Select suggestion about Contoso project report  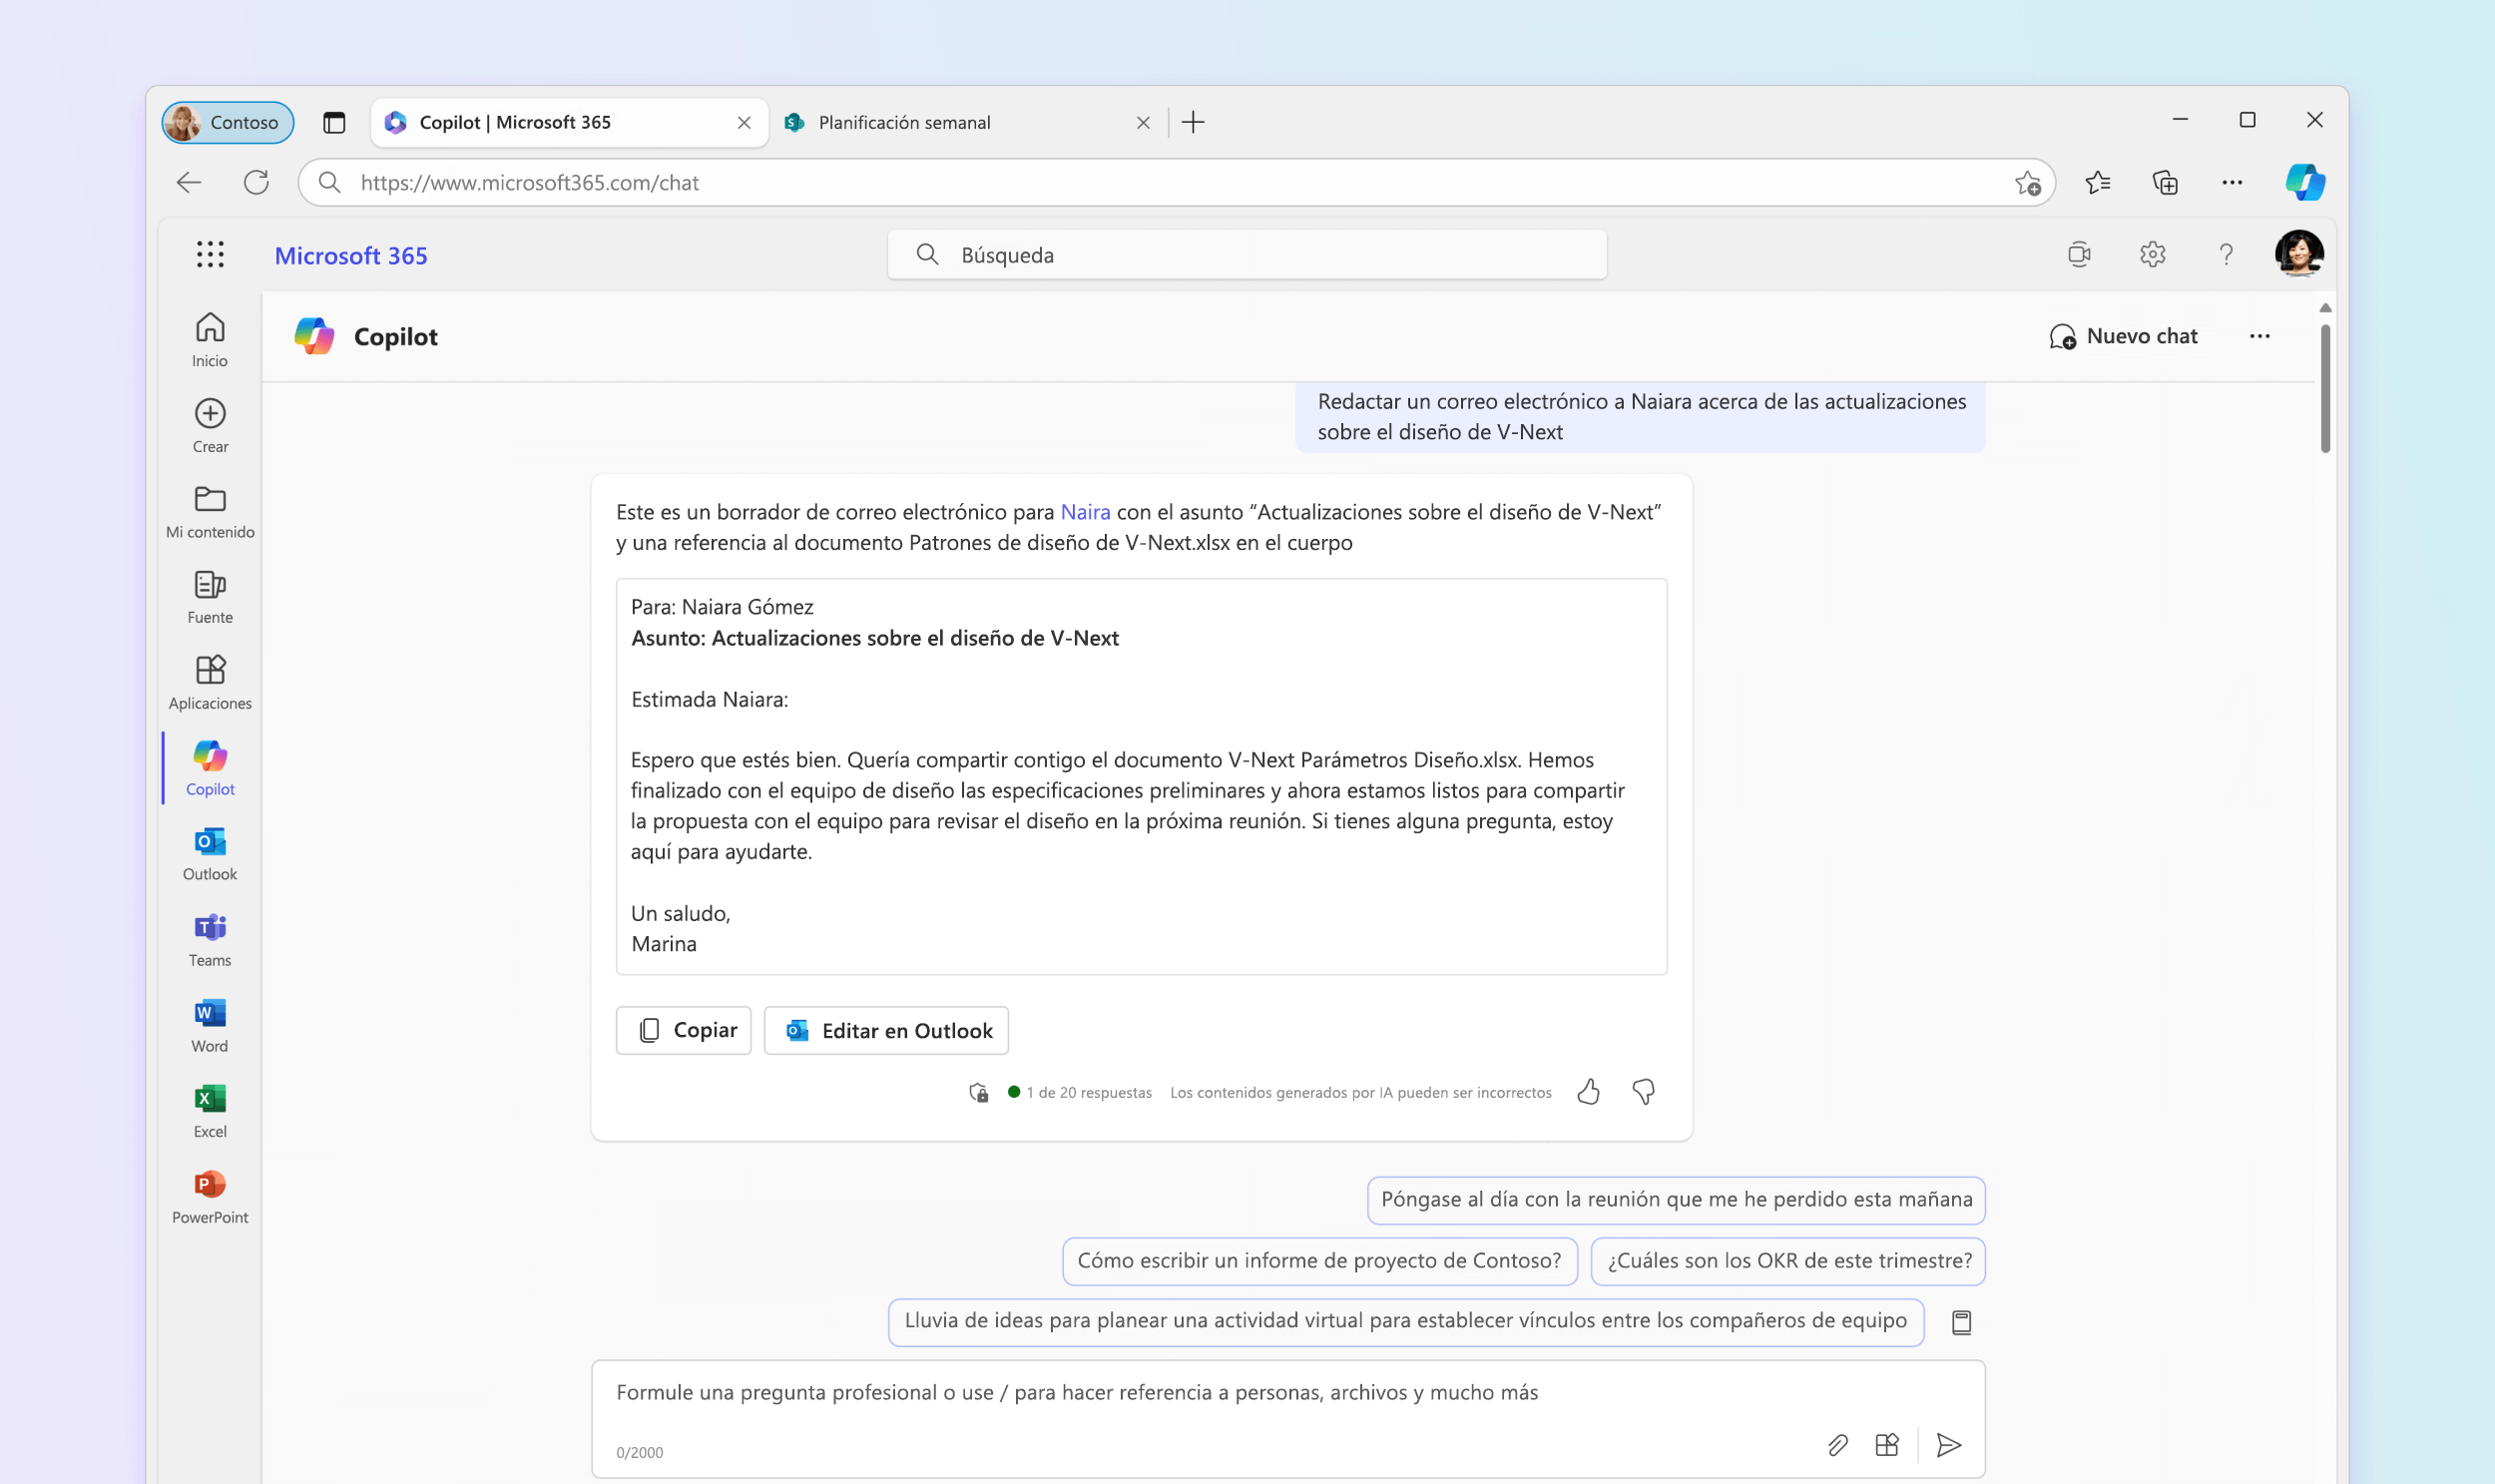1319,1260
